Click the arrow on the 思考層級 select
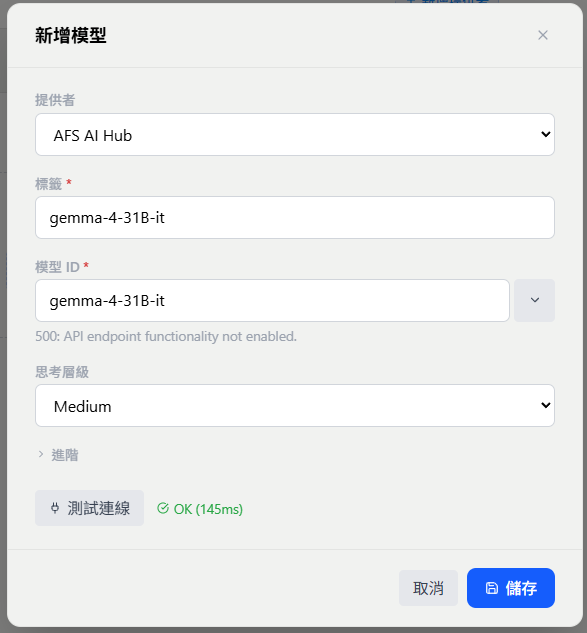This screenshot has height=633, width=587. [x=545, y=405]
